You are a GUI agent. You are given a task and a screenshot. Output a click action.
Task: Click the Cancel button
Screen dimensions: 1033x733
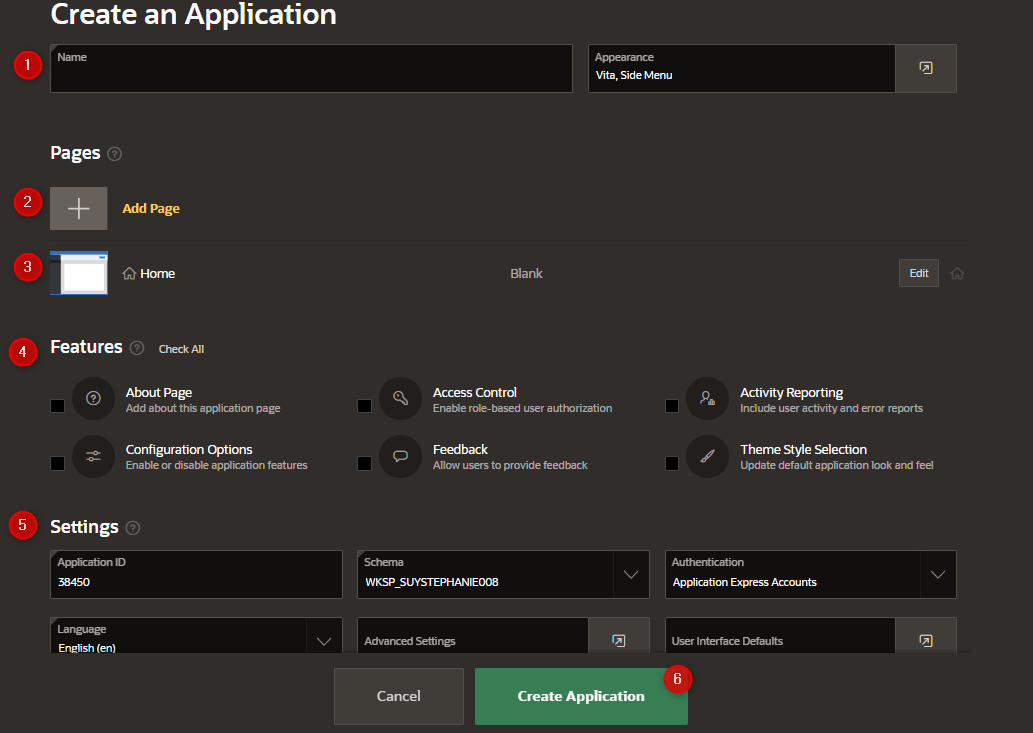coord(399,696)
